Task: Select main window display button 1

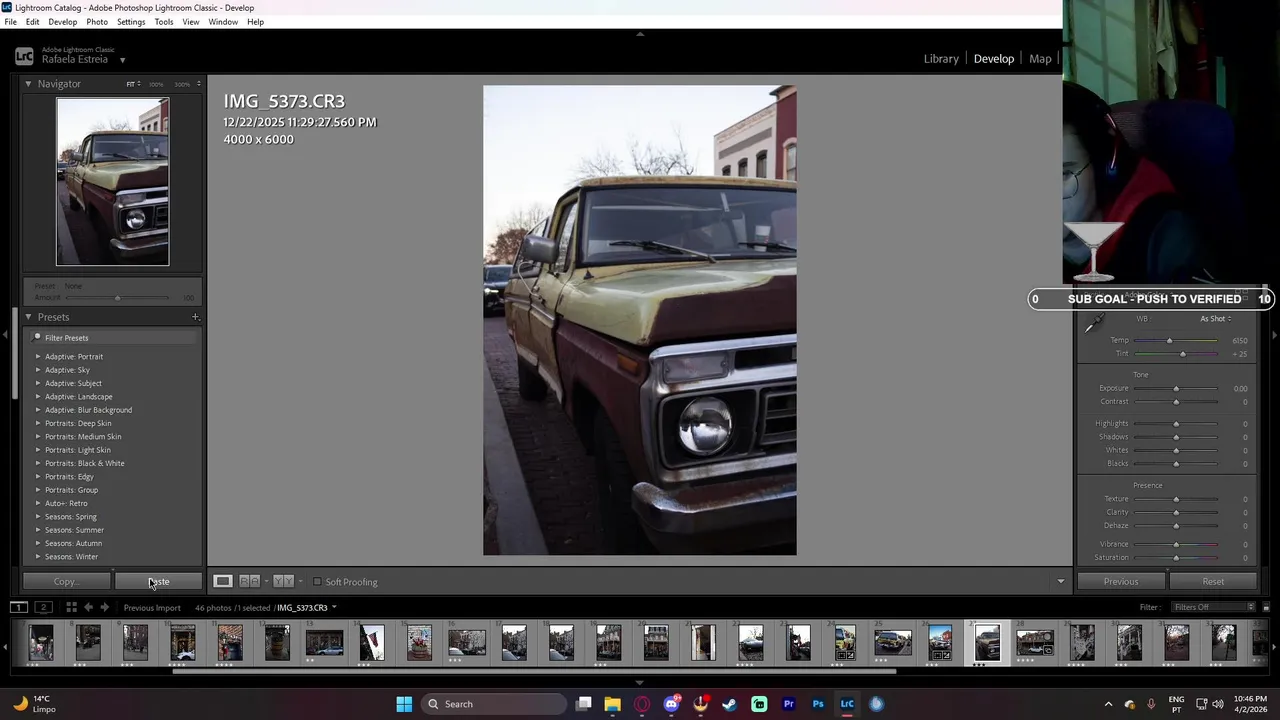Action: click(x=18, y=607)
